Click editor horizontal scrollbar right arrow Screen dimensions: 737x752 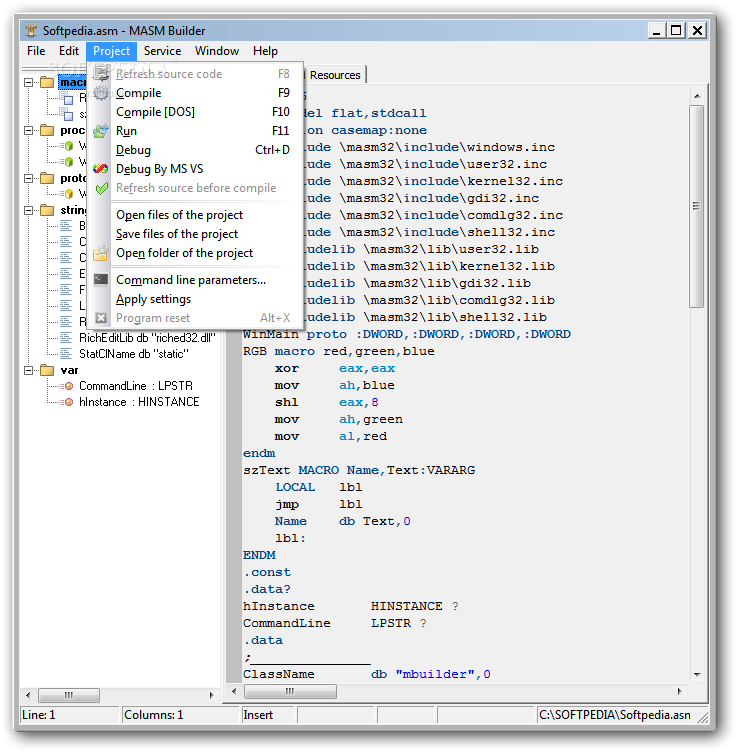[679, 691]
